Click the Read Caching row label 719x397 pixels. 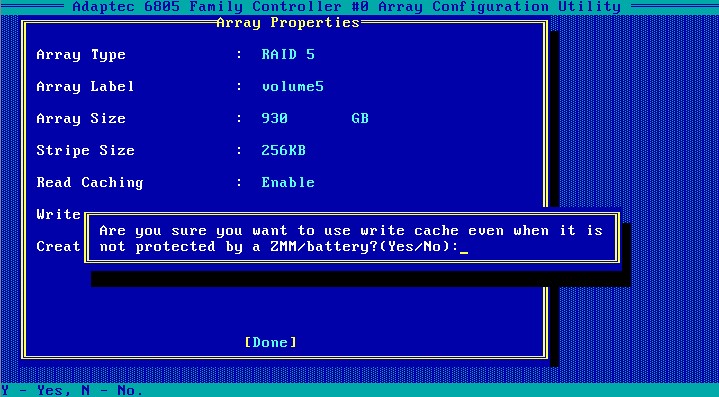pos(90,182)
